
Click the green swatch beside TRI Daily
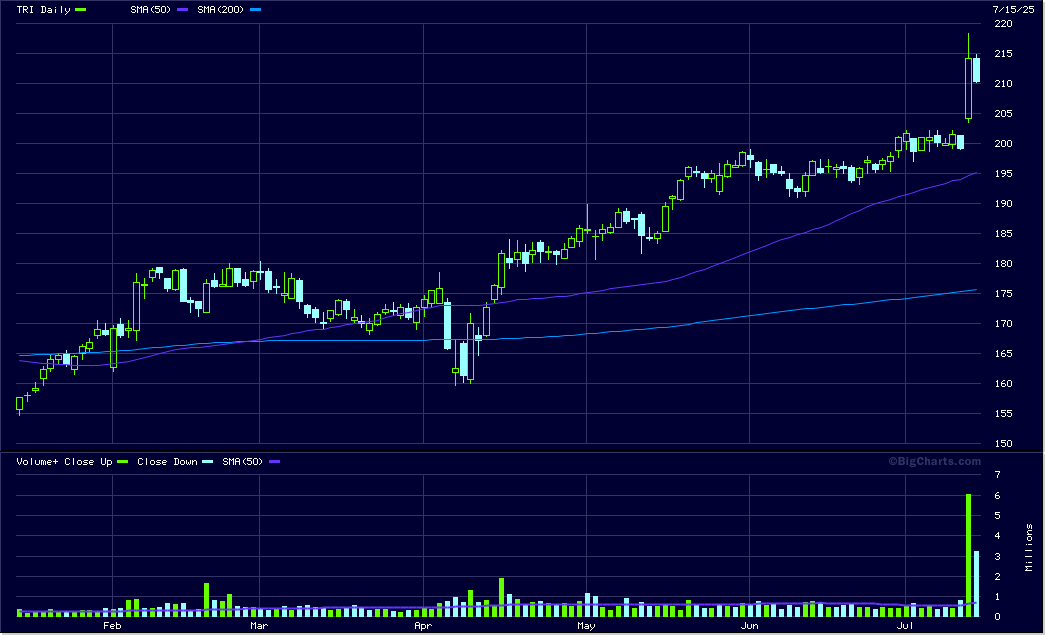click(81, 10)
